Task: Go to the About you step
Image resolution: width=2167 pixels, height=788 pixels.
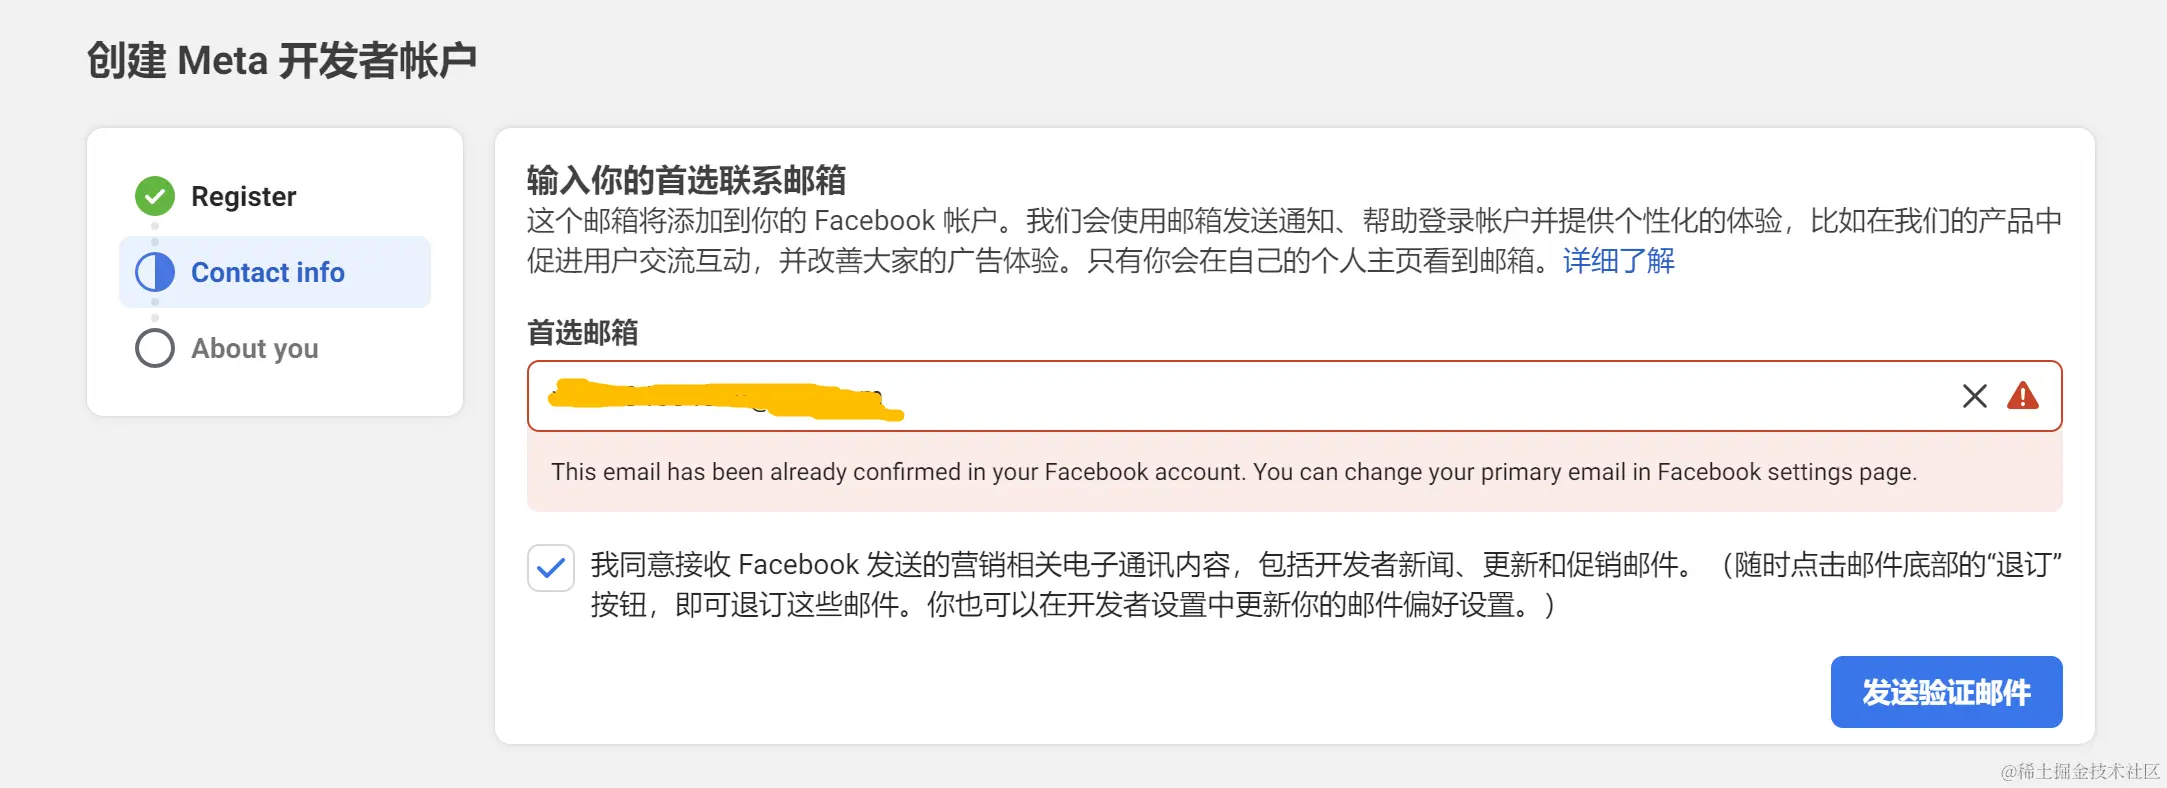Action: (254, 348)
